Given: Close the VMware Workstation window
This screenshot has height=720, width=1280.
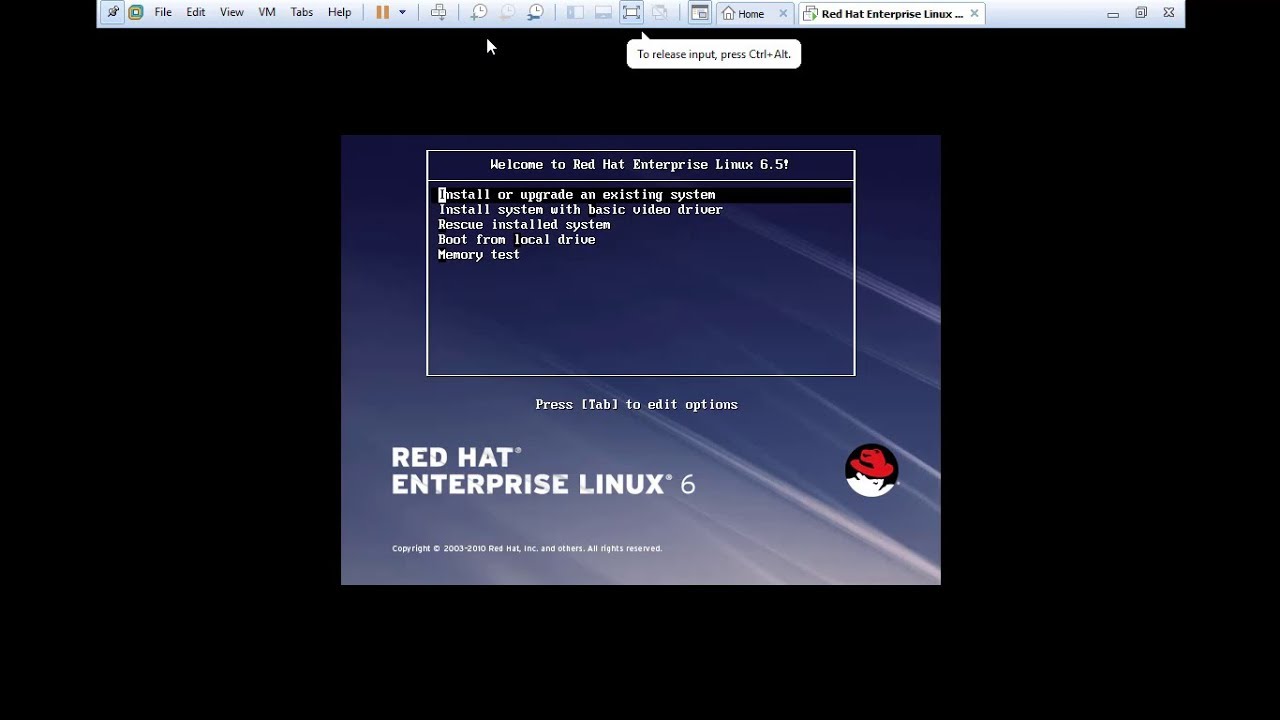Looking at the screenshot, I should coord(1169,13).
